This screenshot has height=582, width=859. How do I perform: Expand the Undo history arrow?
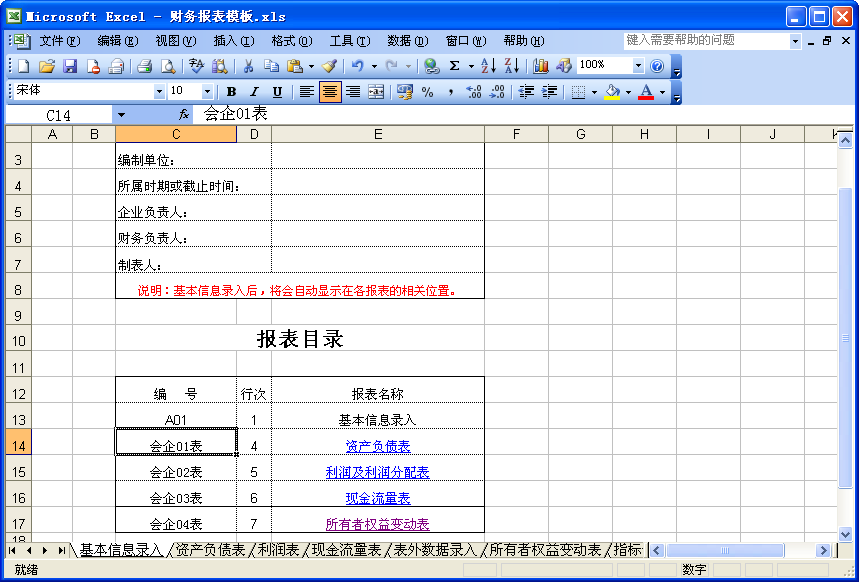click(x=374, y=66)
